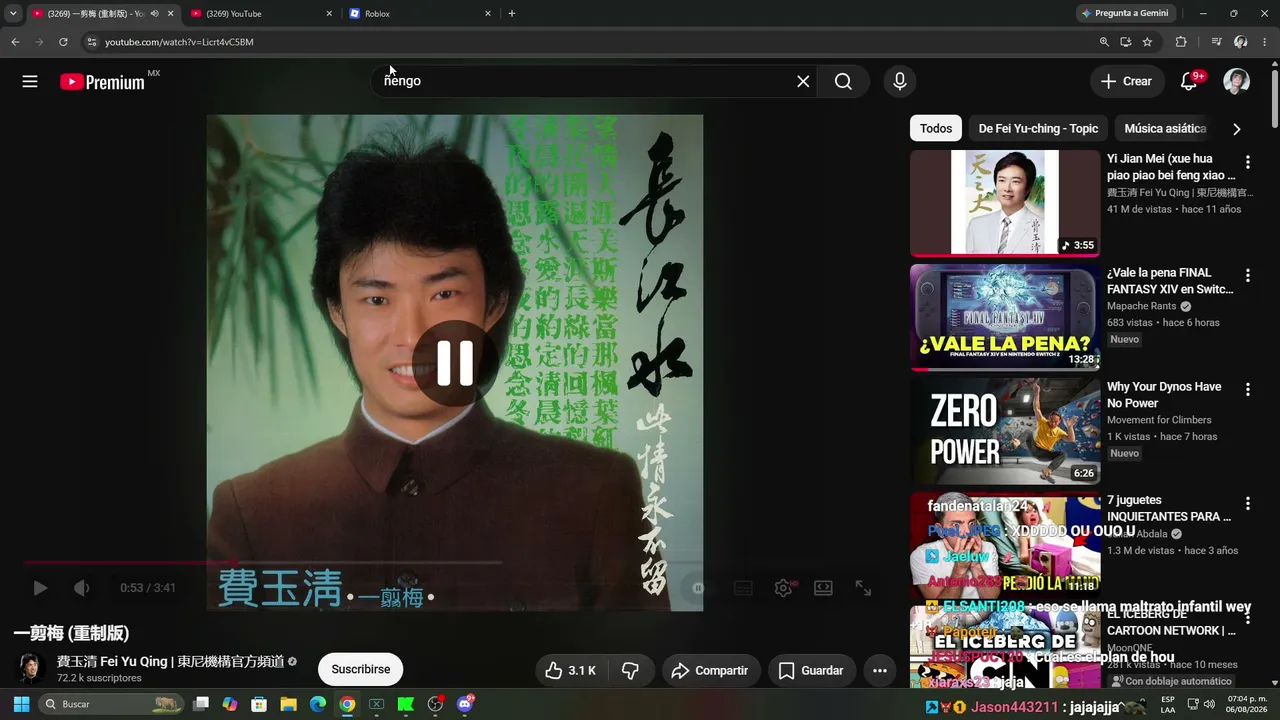Viewport: 1280px width, 720px height.
Task: Mute the video player volume
Action: (x=82, y=588)
